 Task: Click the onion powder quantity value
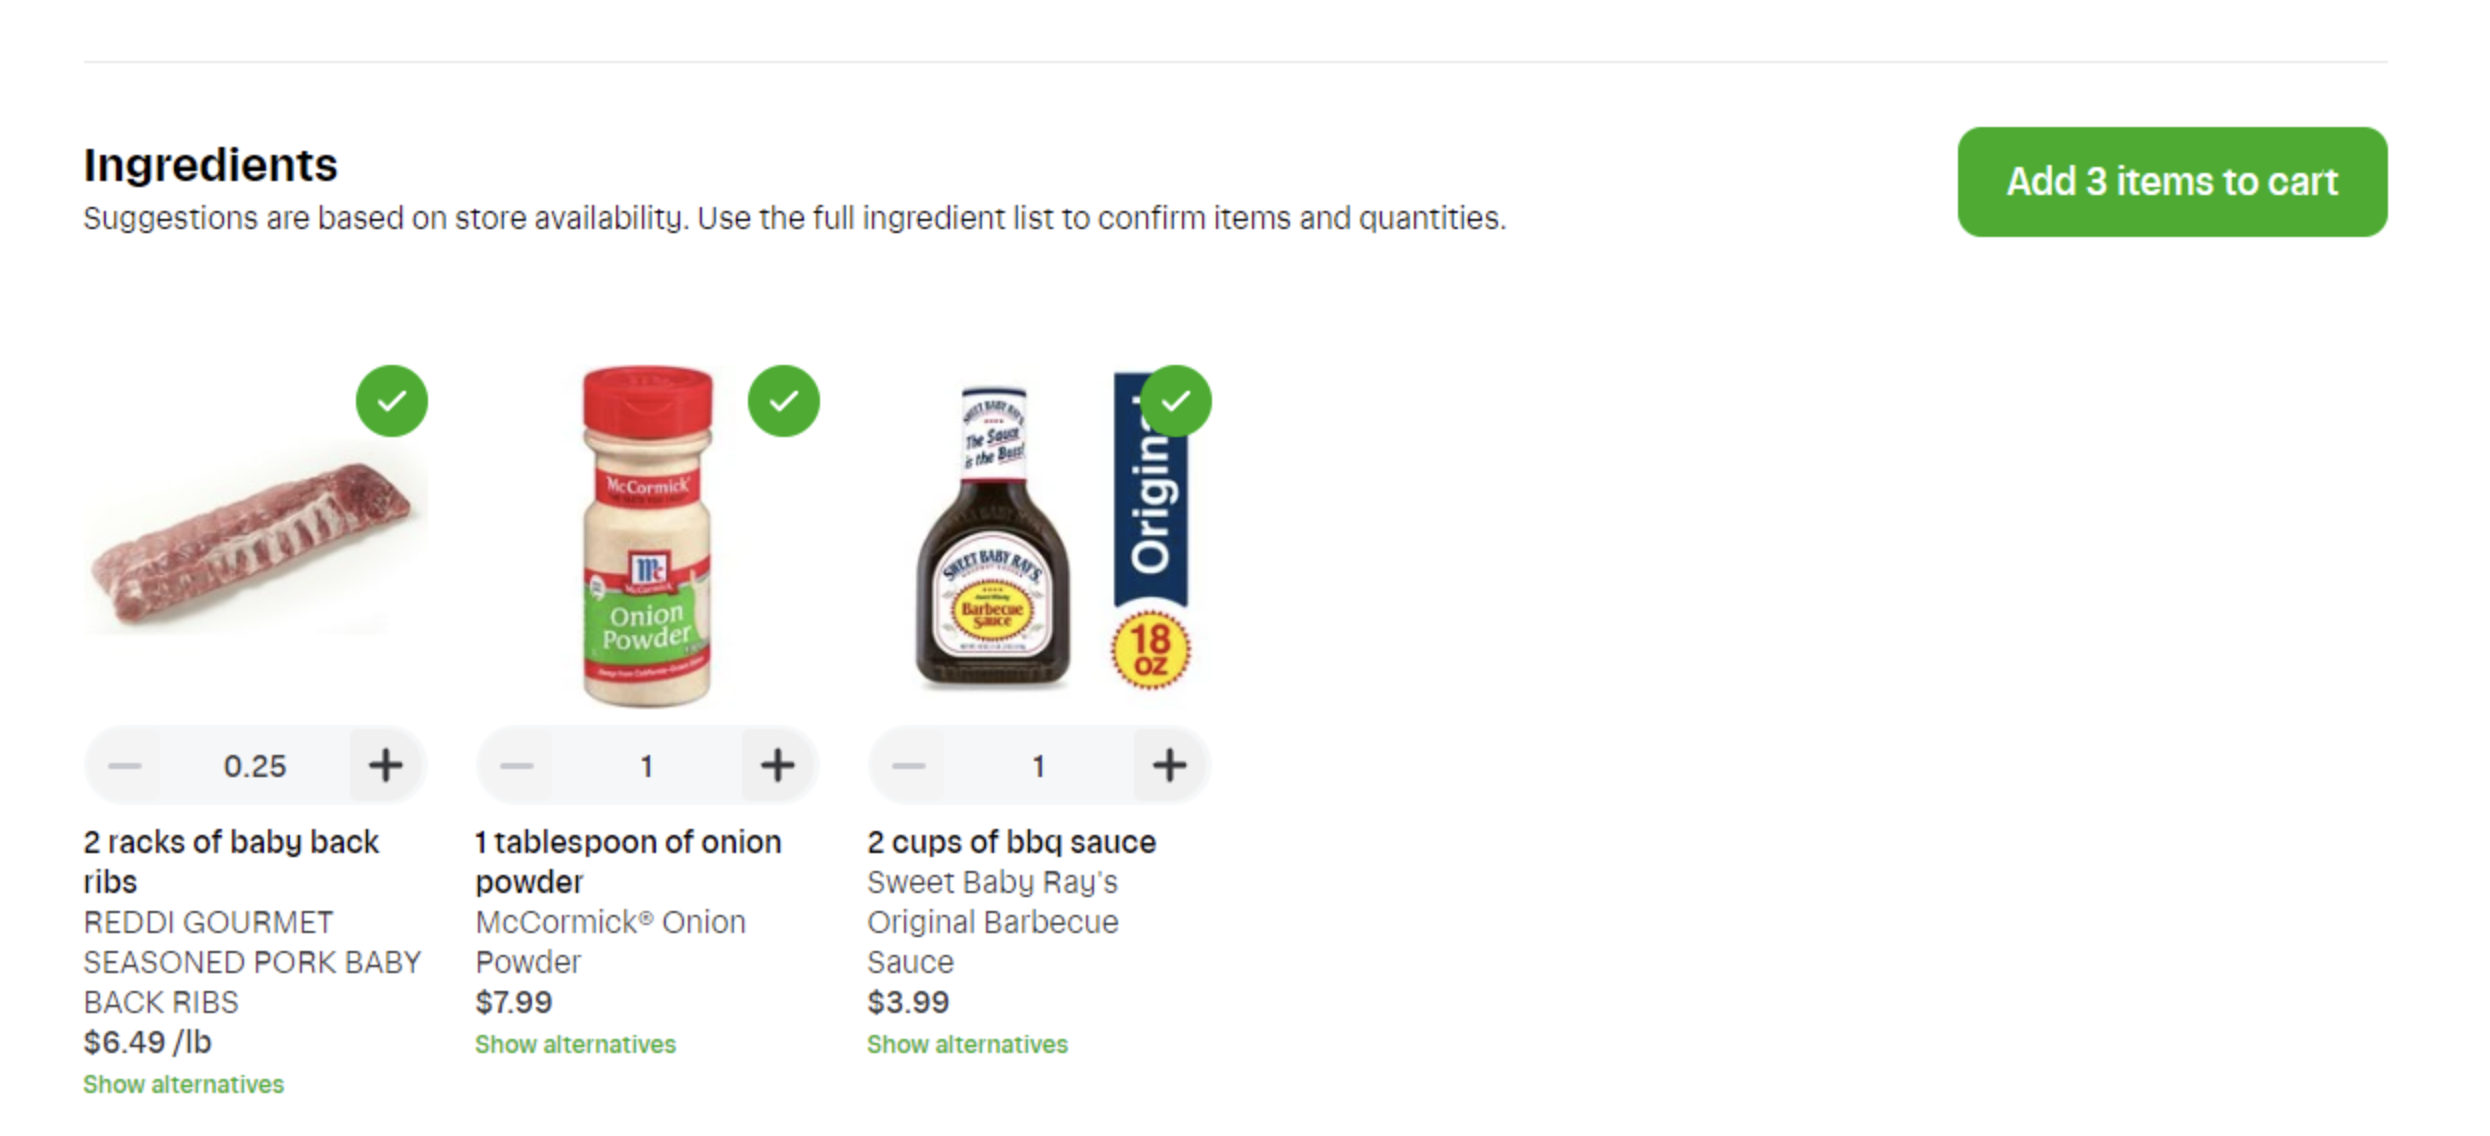click(647, 766)
